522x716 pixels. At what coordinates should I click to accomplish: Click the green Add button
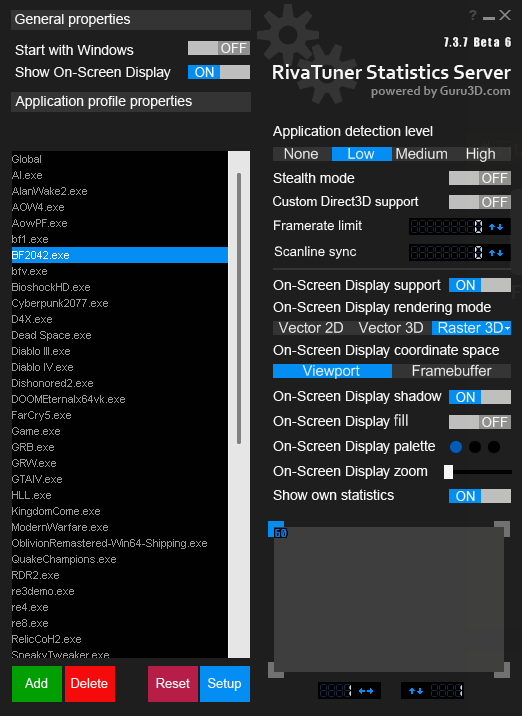[x=37, y=684]
